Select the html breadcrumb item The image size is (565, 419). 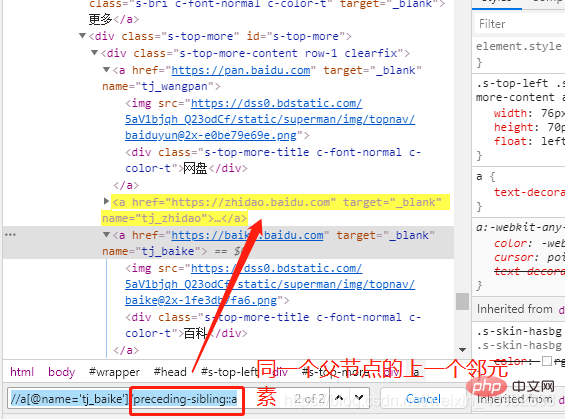coord(22,372)
